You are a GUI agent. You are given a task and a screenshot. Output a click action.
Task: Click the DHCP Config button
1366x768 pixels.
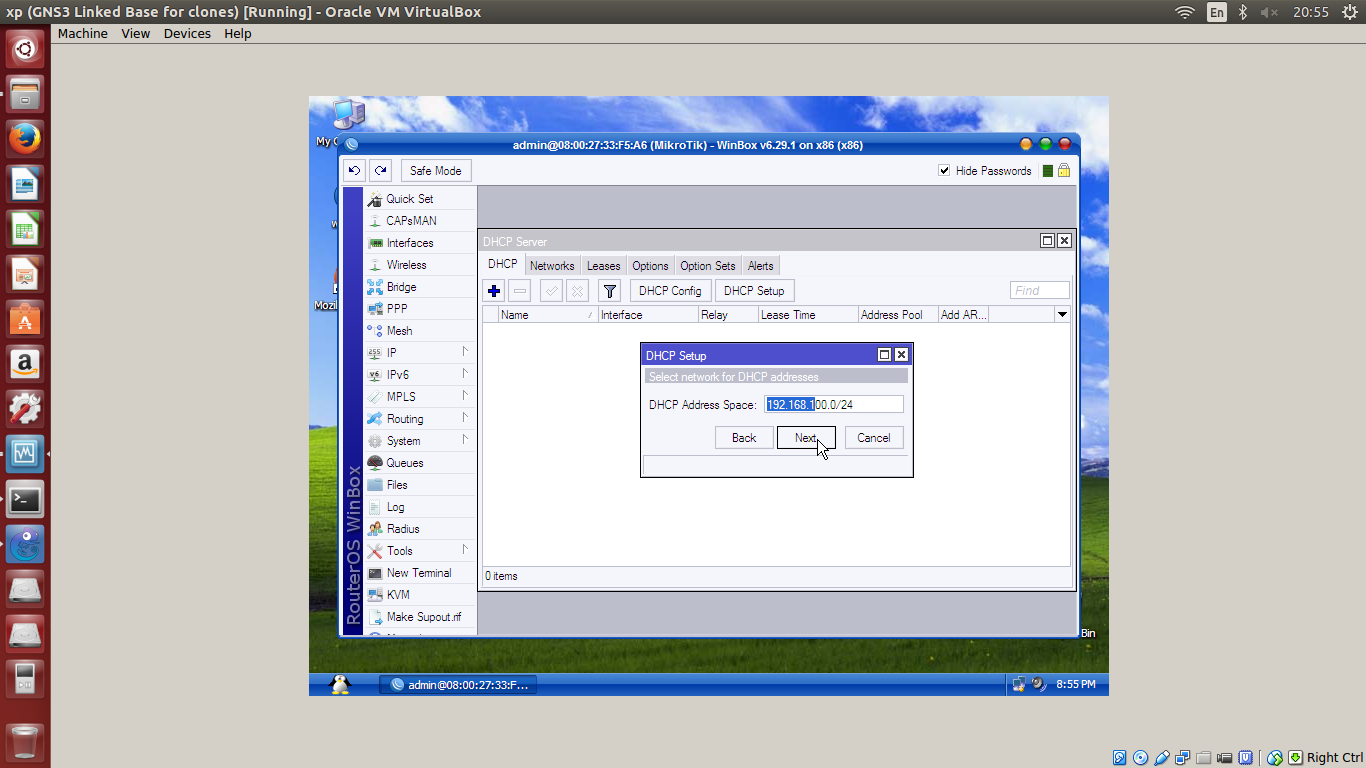[x=670, y=291]
